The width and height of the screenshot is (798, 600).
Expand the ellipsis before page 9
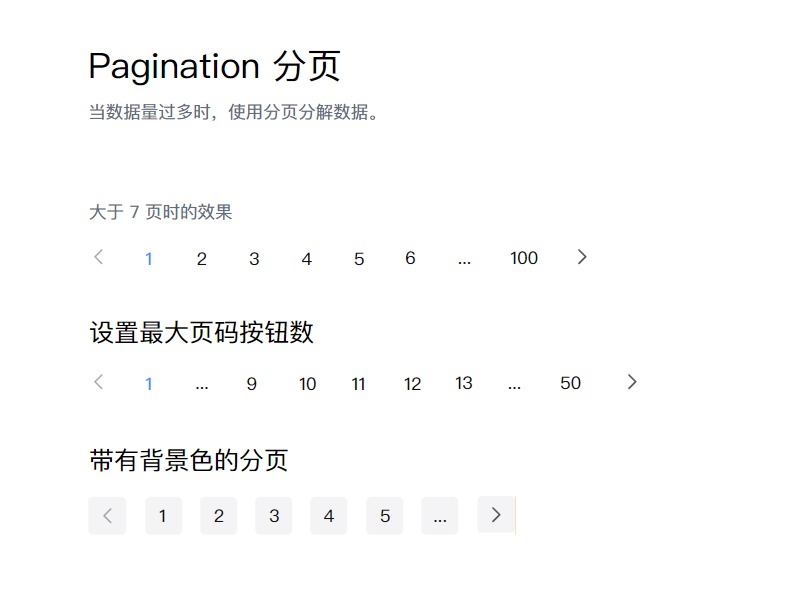202,386
